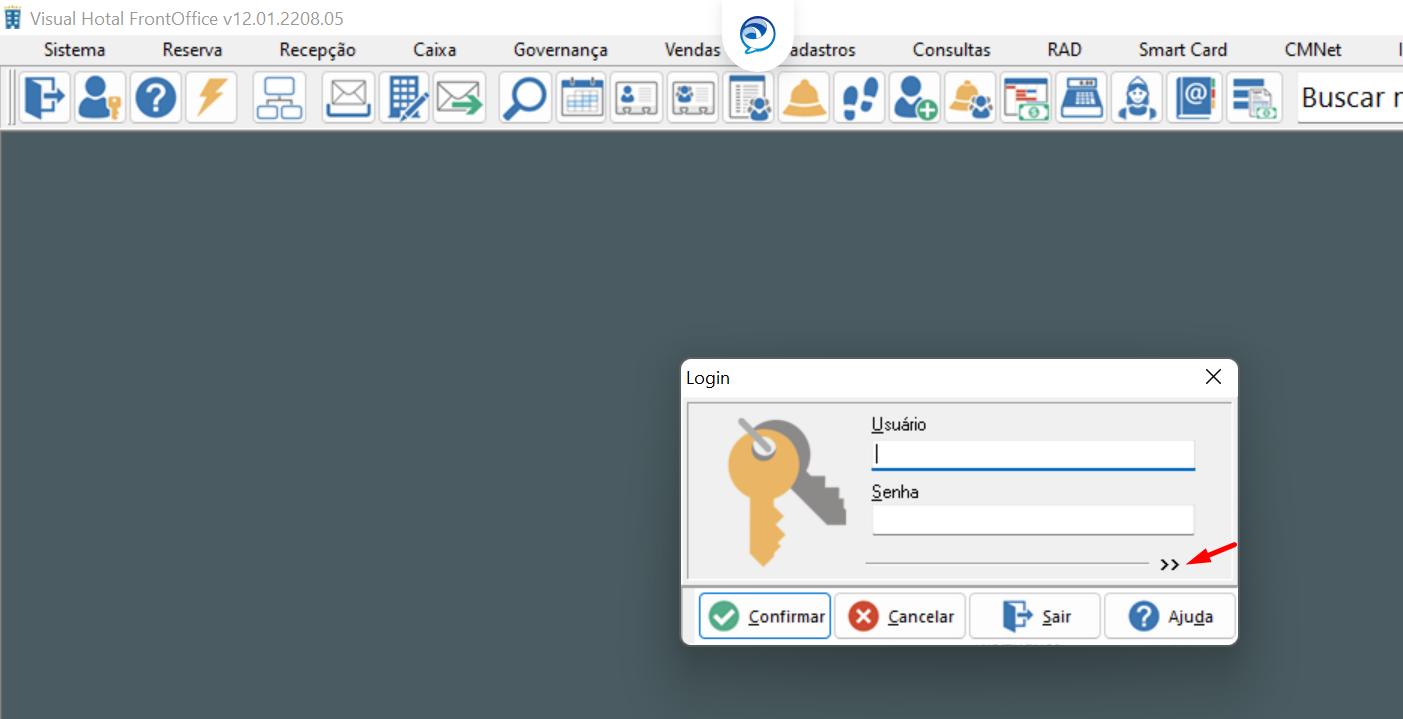Image resolution: width=1403 pixels, height=719 pixels.
Task: Click the envelope with green arrow icon
Action: coord(459,98)
